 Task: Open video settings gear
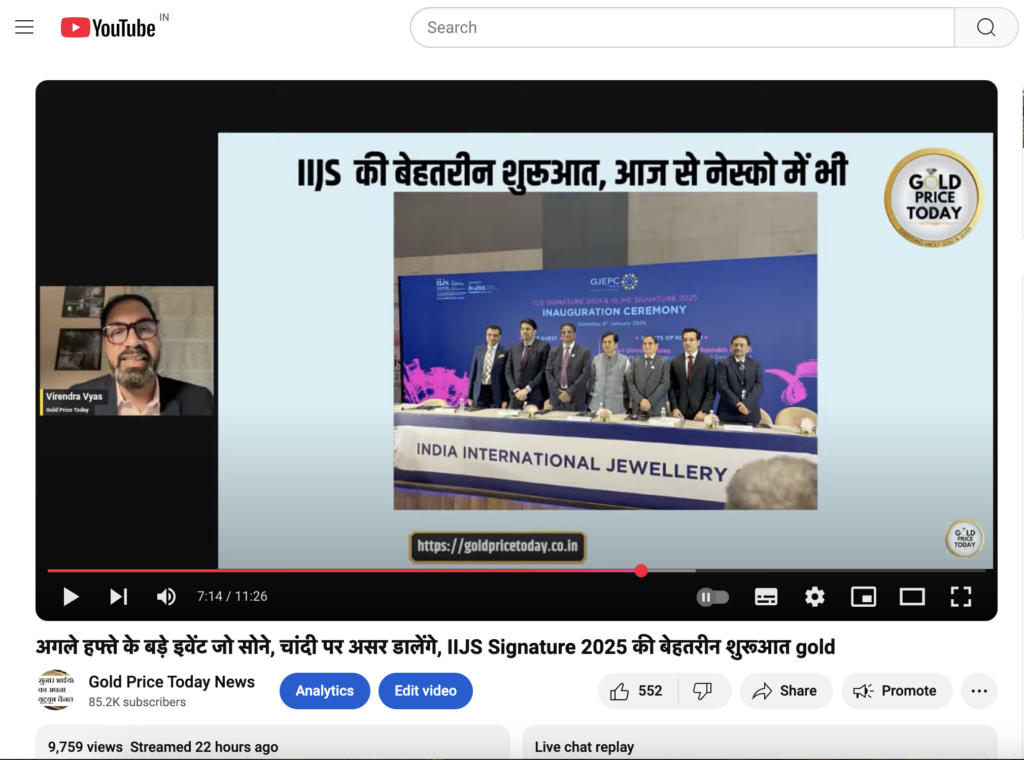click(814, 597)
